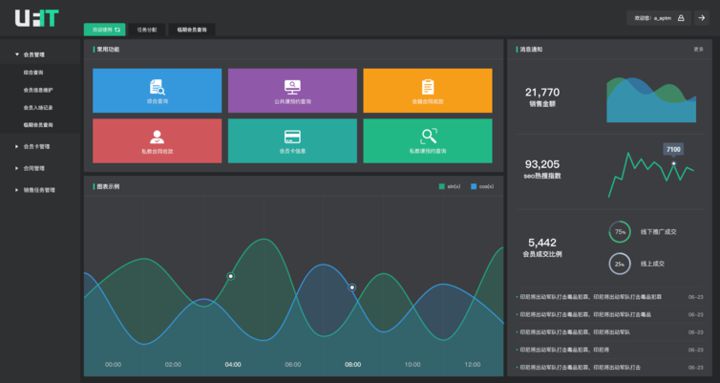Open the purple monitor-search tile
This screenshot has height=383, width=720.
pyautogui.click(x=292, y=90)
